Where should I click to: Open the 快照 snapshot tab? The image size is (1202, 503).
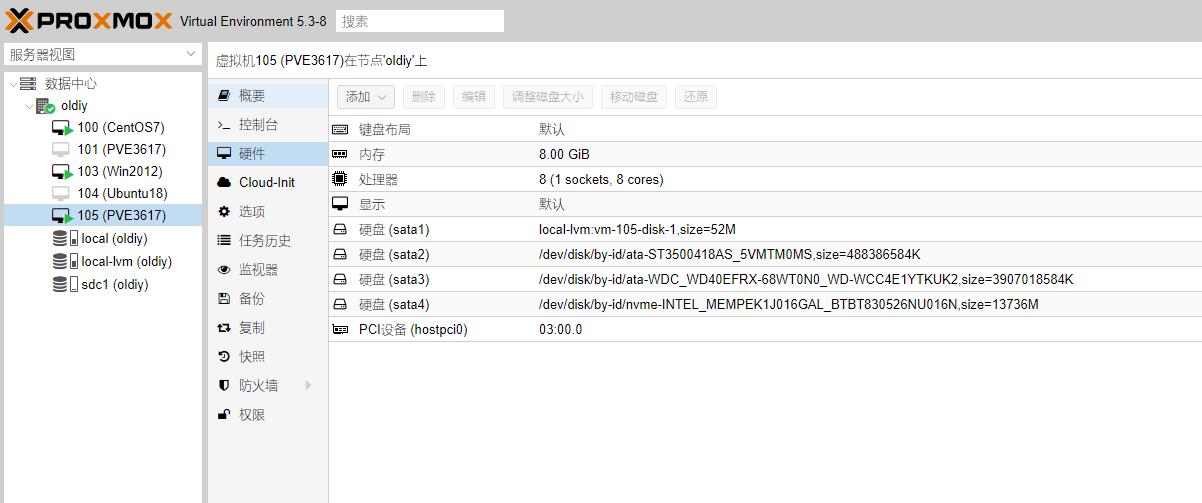(268, 357)
